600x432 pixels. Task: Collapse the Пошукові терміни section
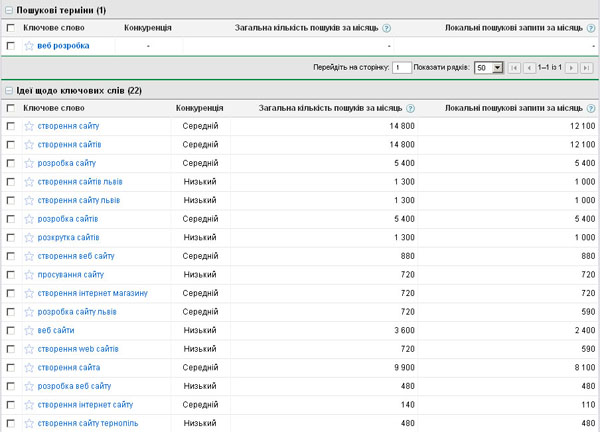(x=8, y=11)
